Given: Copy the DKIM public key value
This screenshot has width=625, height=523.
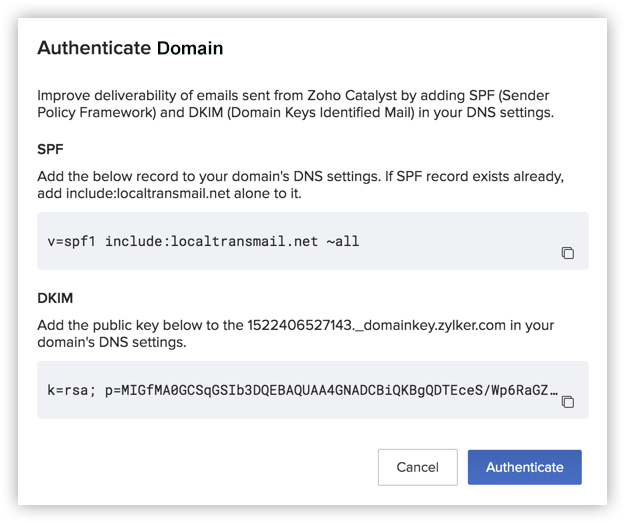Looking at the screenshot, I should 567,402.
